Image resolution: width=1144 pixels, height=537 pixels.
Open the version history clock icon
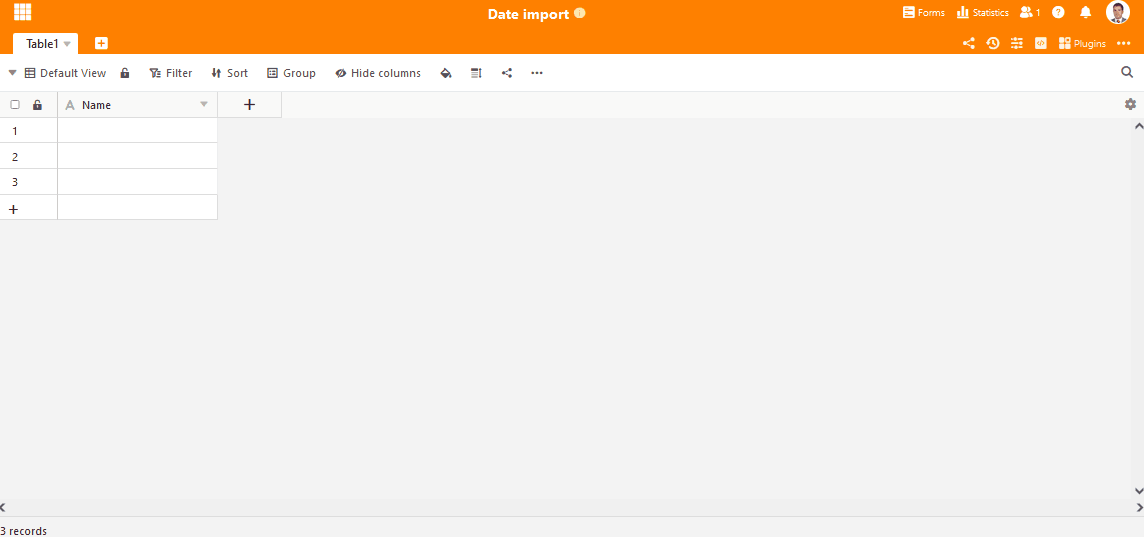point(993,43)
